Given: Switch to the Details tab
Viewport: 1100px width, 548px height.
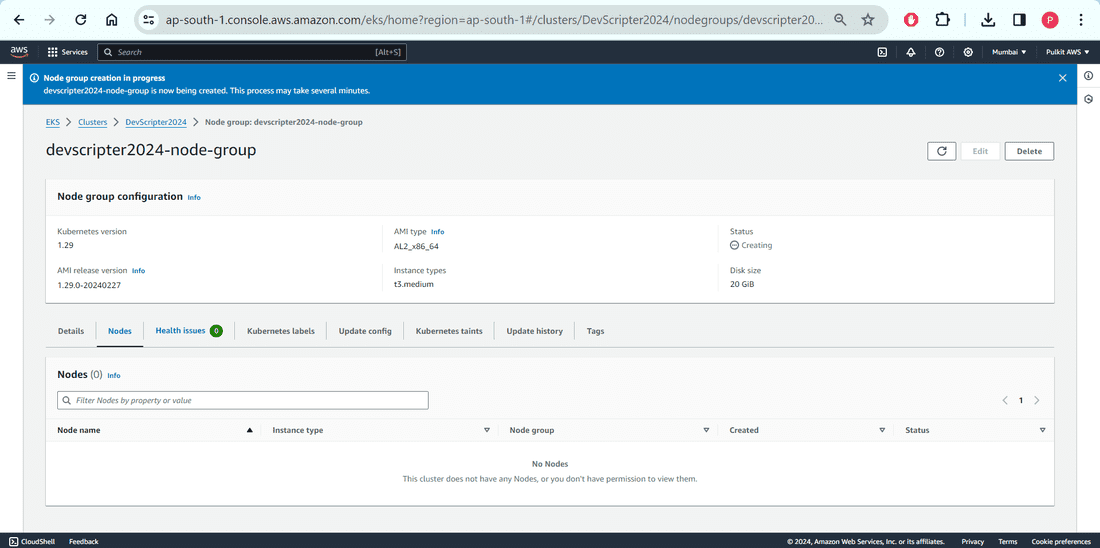Looking at the screenshot, I should pyautogui.click(x=71, y=331).
